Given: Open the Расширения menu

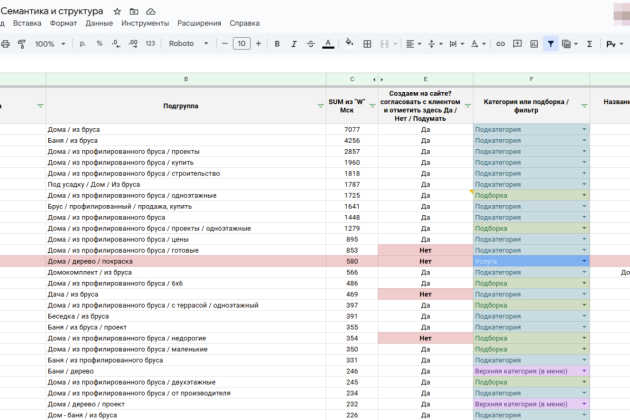Looking at the screenshot, I should click(199, 22).
